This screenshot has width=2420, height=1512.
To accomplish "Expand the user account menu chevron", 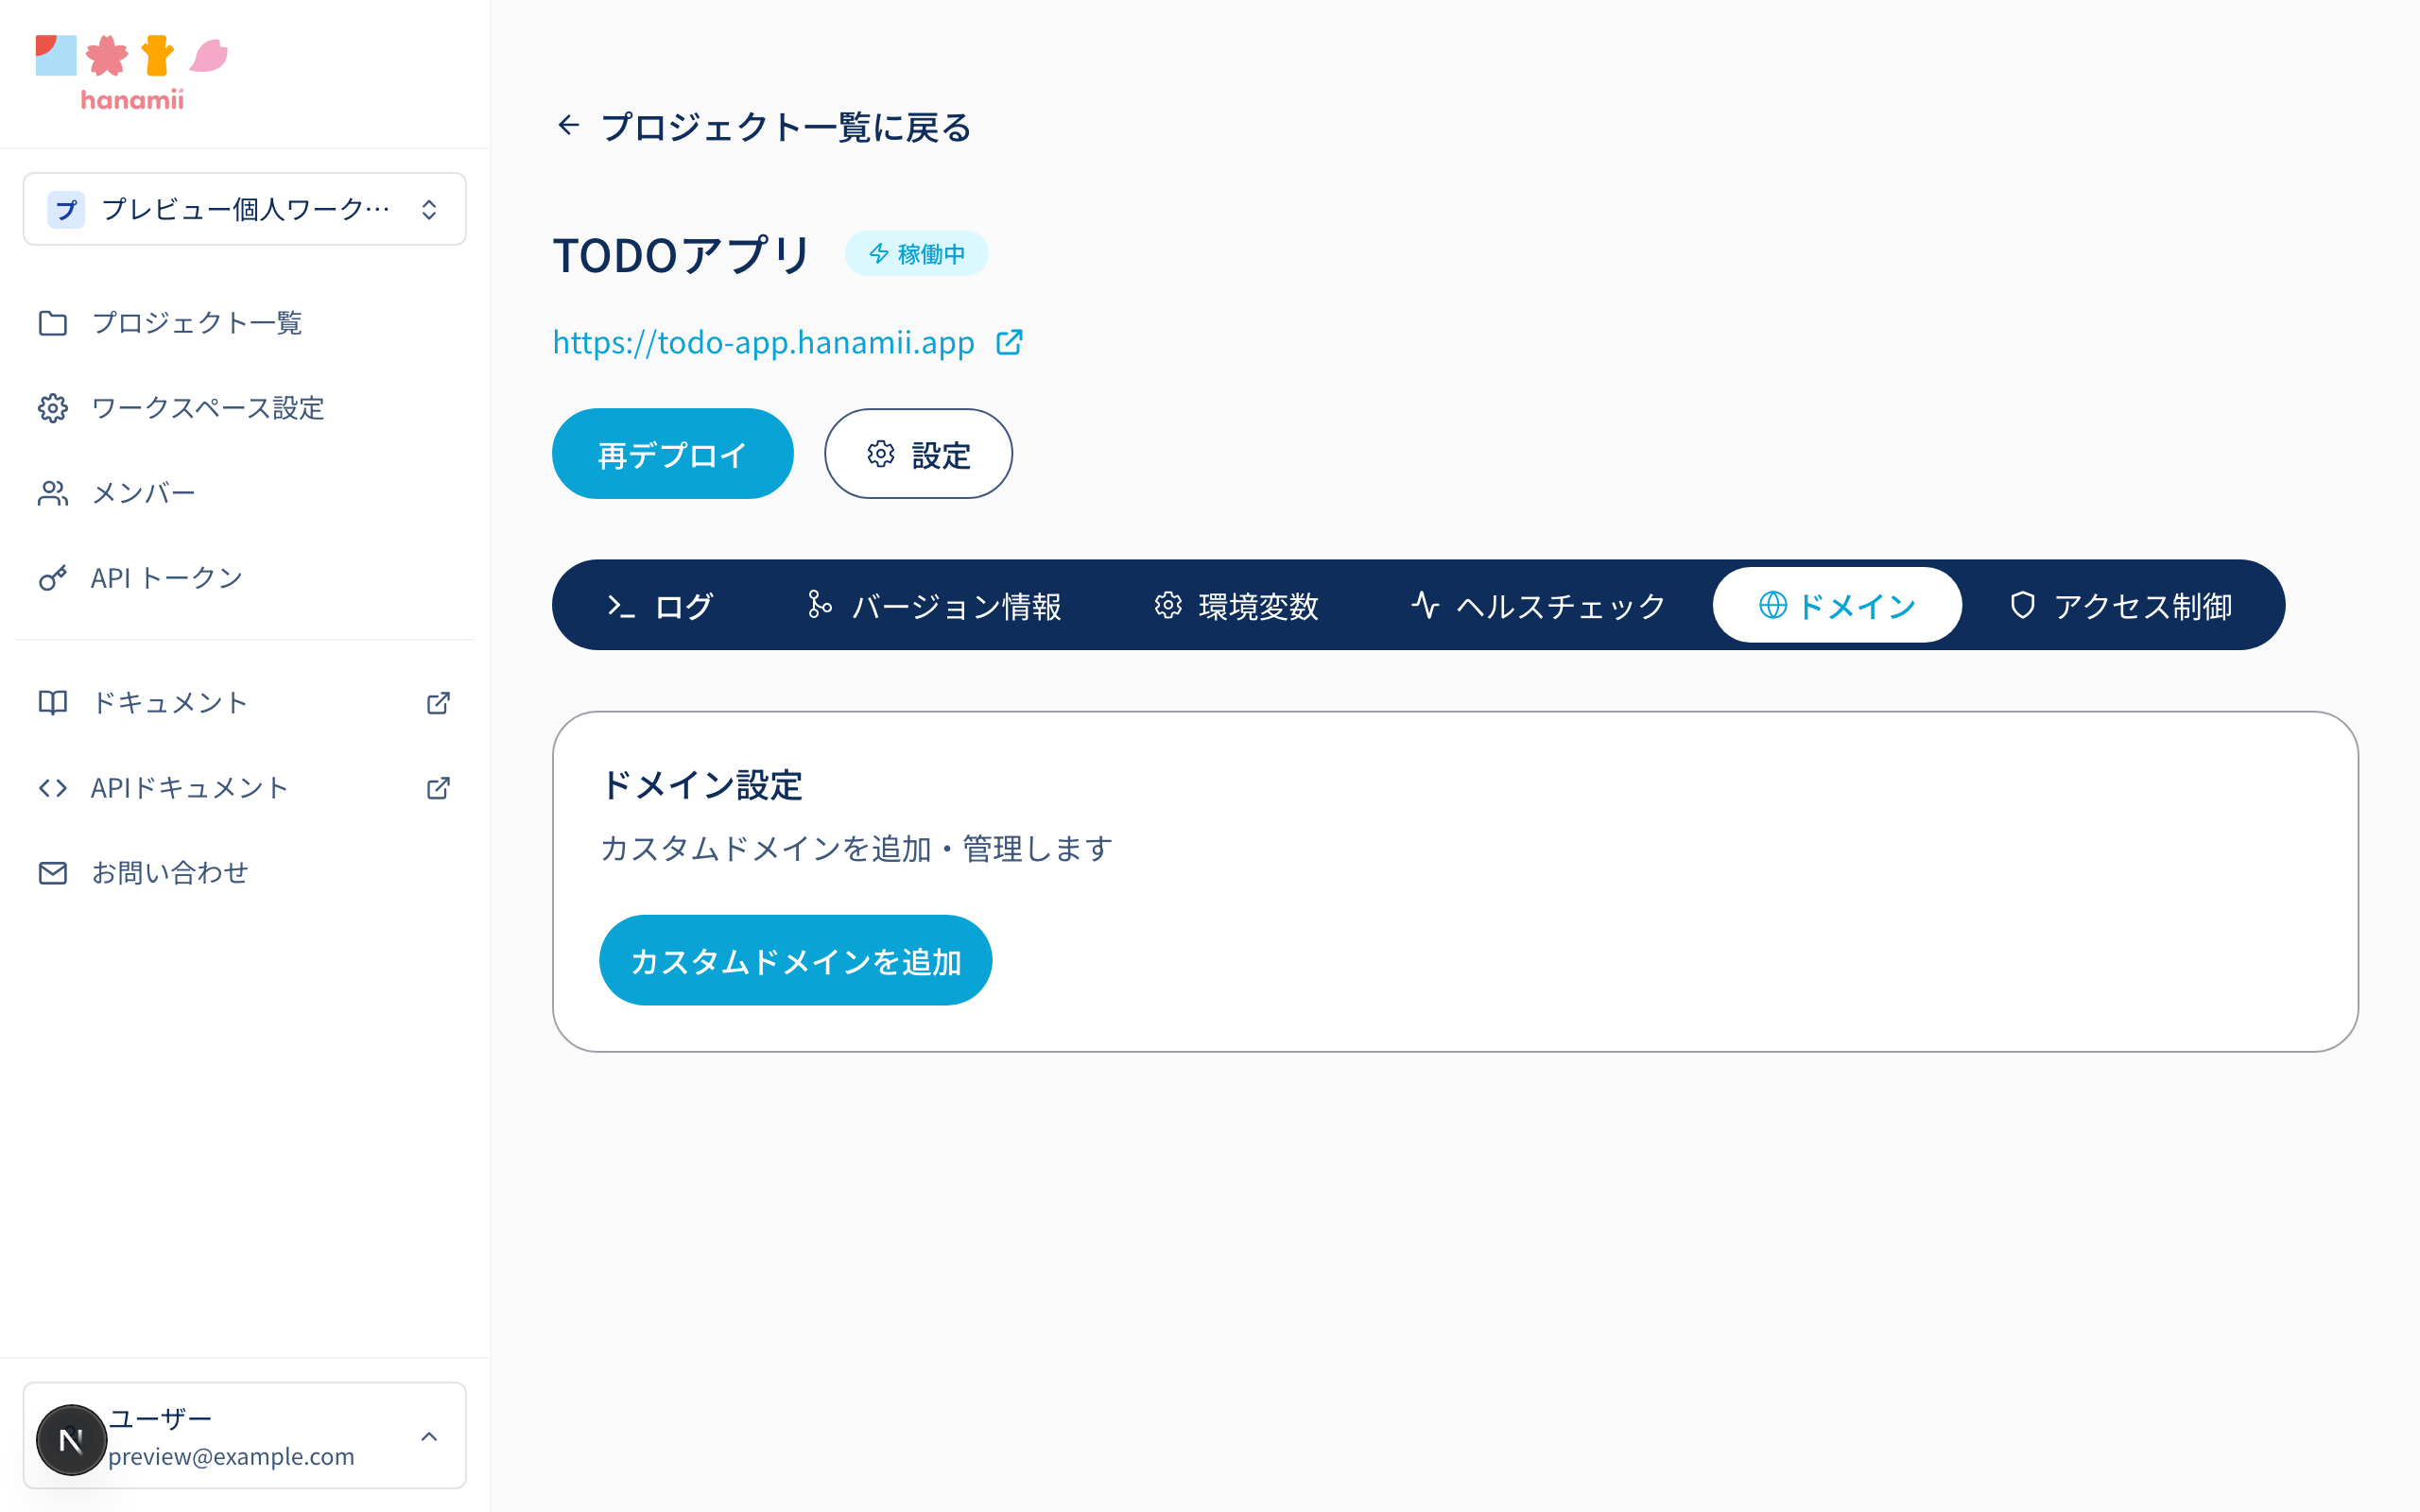I will [429, 1436].
